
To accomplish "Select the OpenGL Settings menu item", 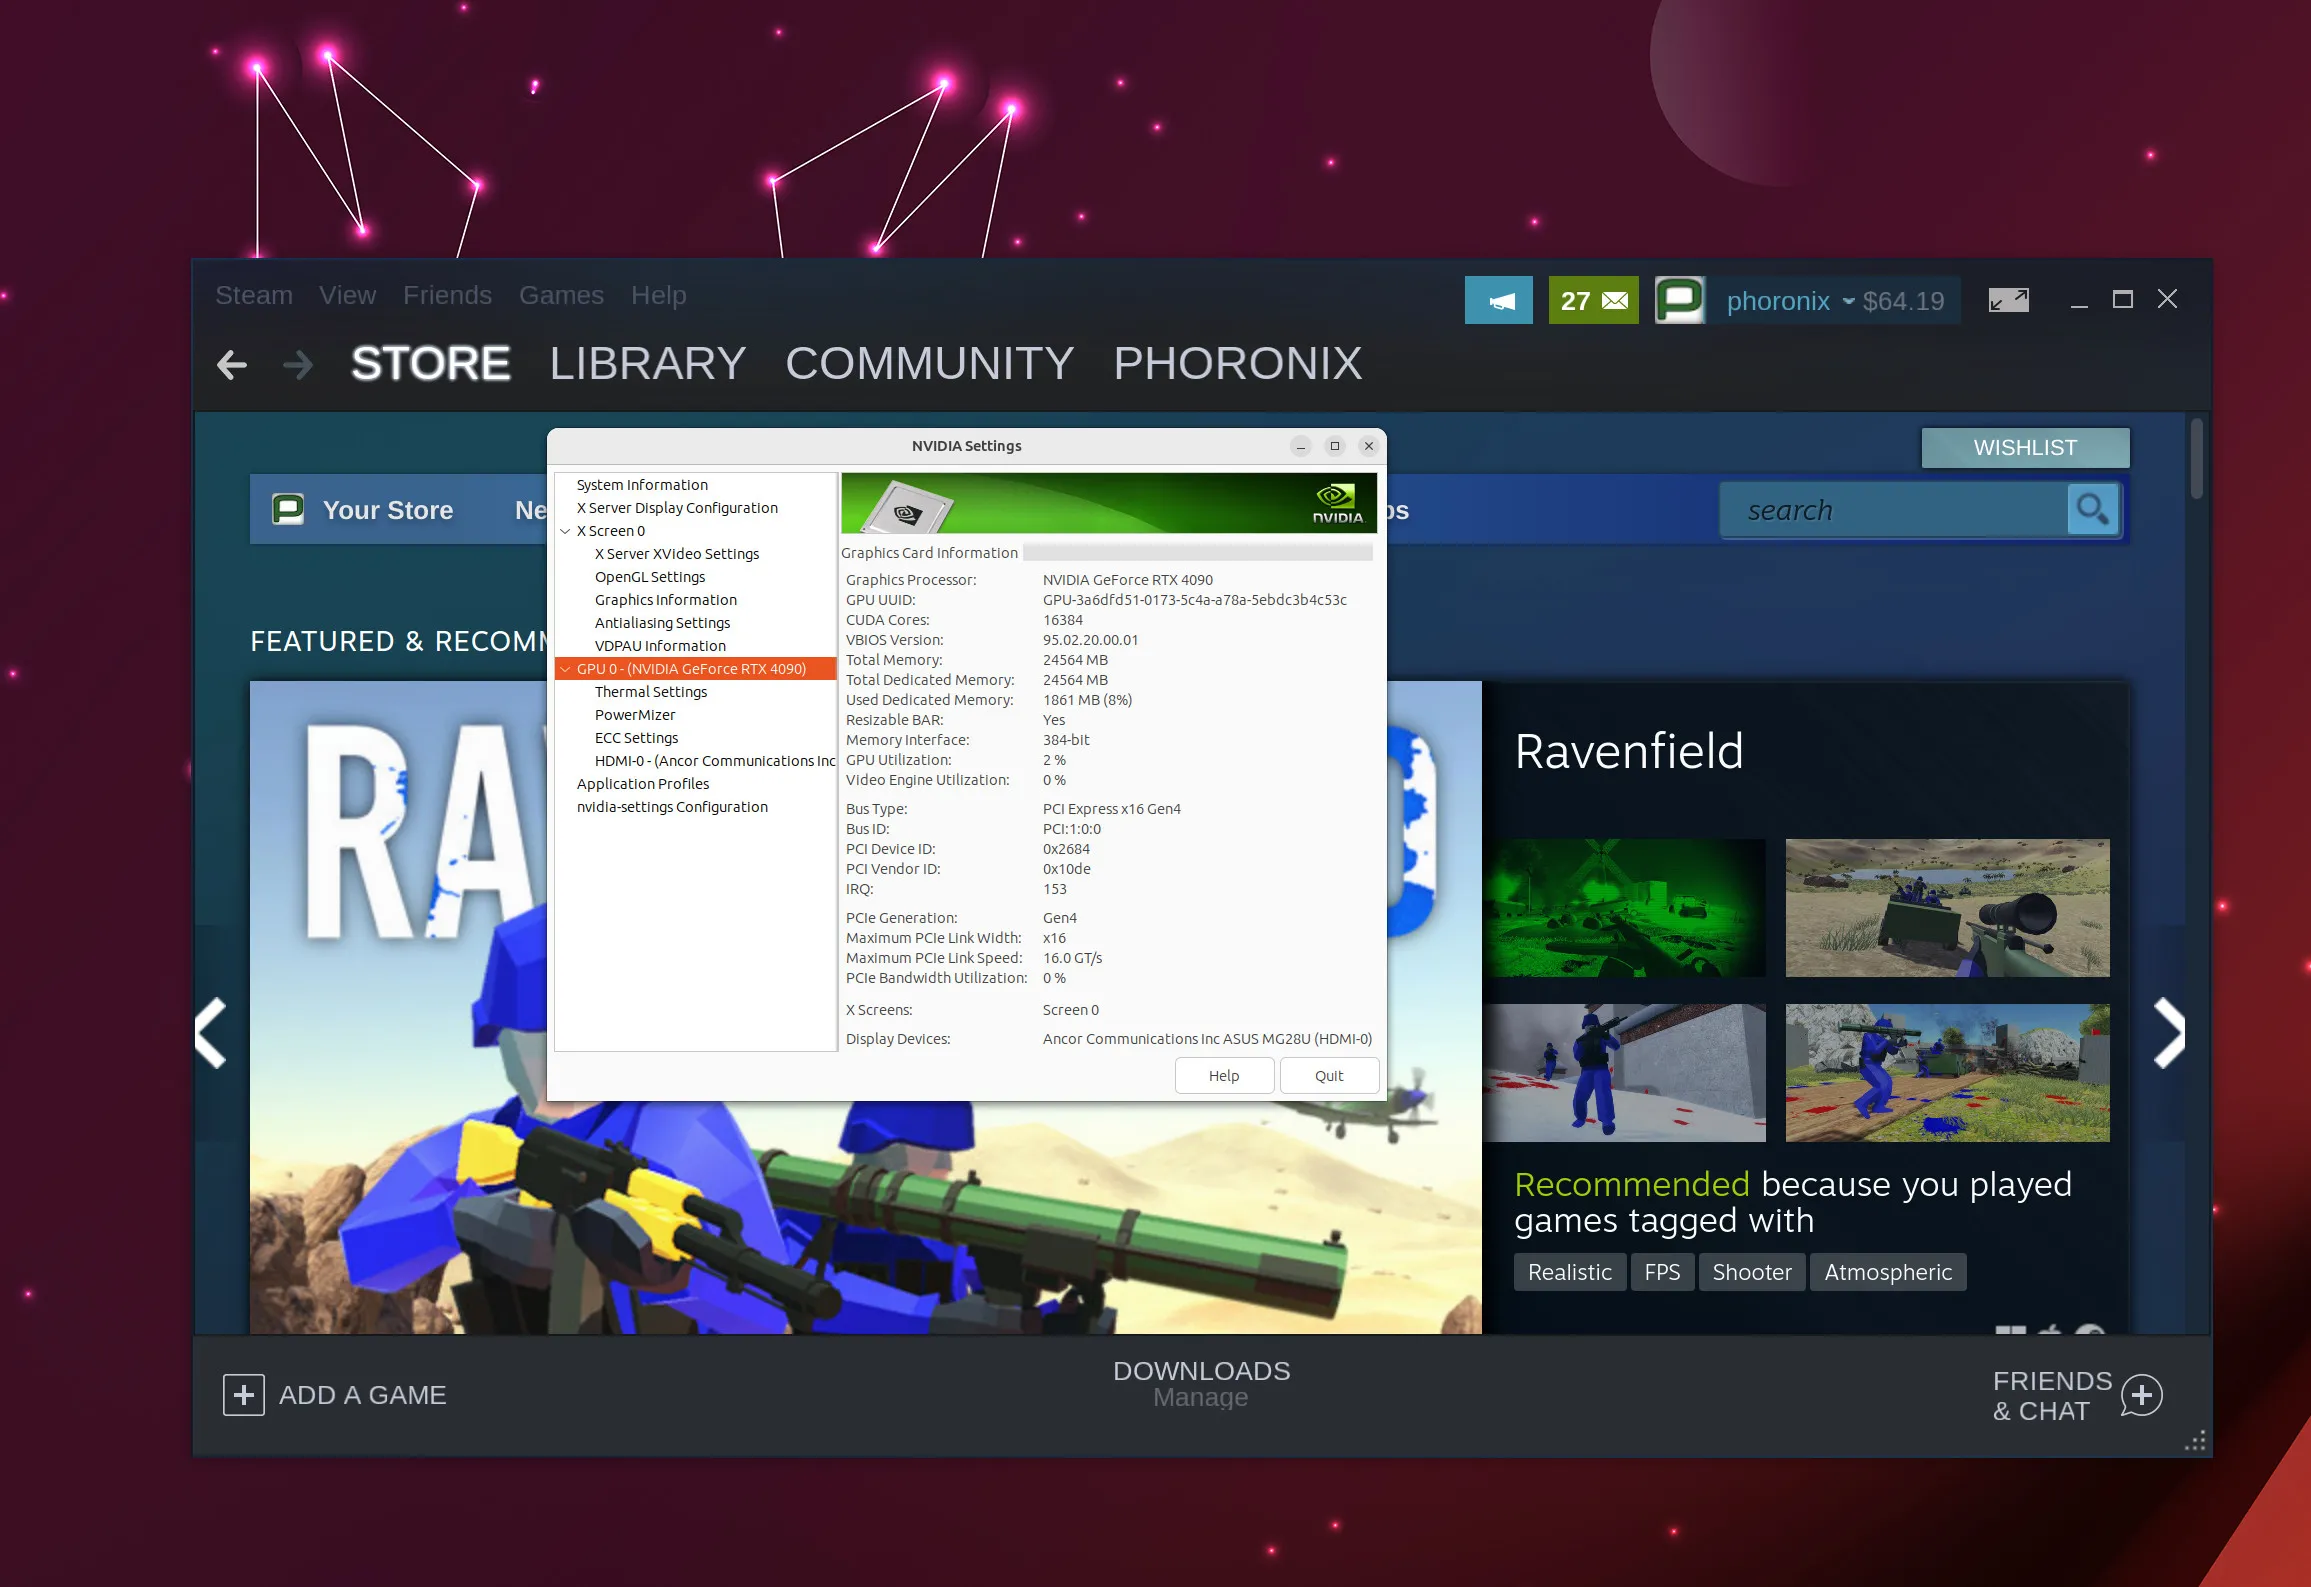I will (x=650, y=576).
